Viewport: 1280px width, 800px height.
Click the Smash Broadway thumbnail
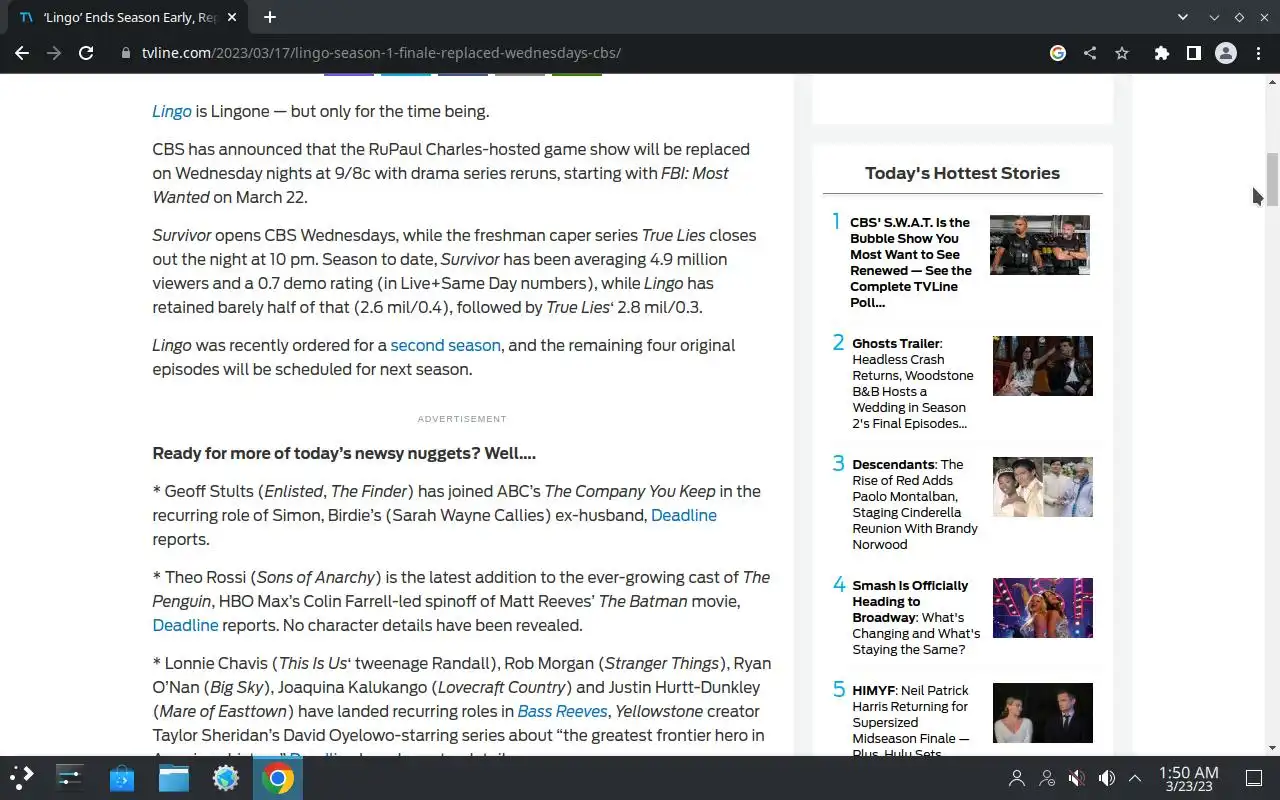point(1043,607)
